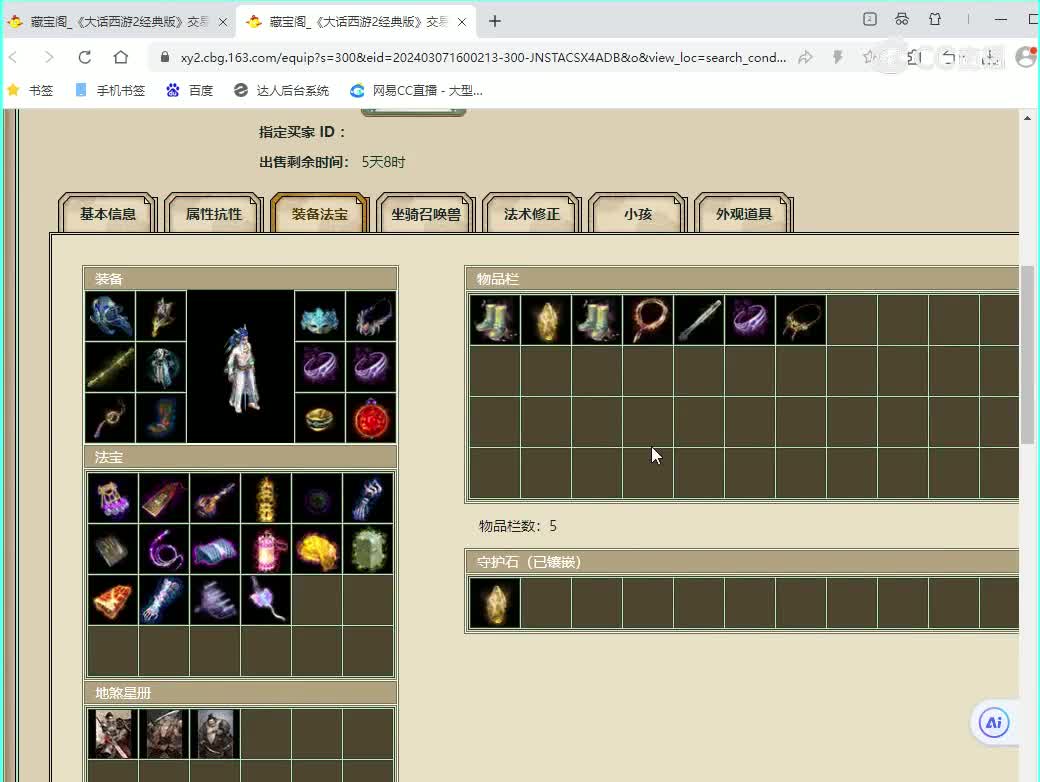Viewport: 1040px width, 782px height.
Task: Select the 装备法宝 tab
Action: 320,214
